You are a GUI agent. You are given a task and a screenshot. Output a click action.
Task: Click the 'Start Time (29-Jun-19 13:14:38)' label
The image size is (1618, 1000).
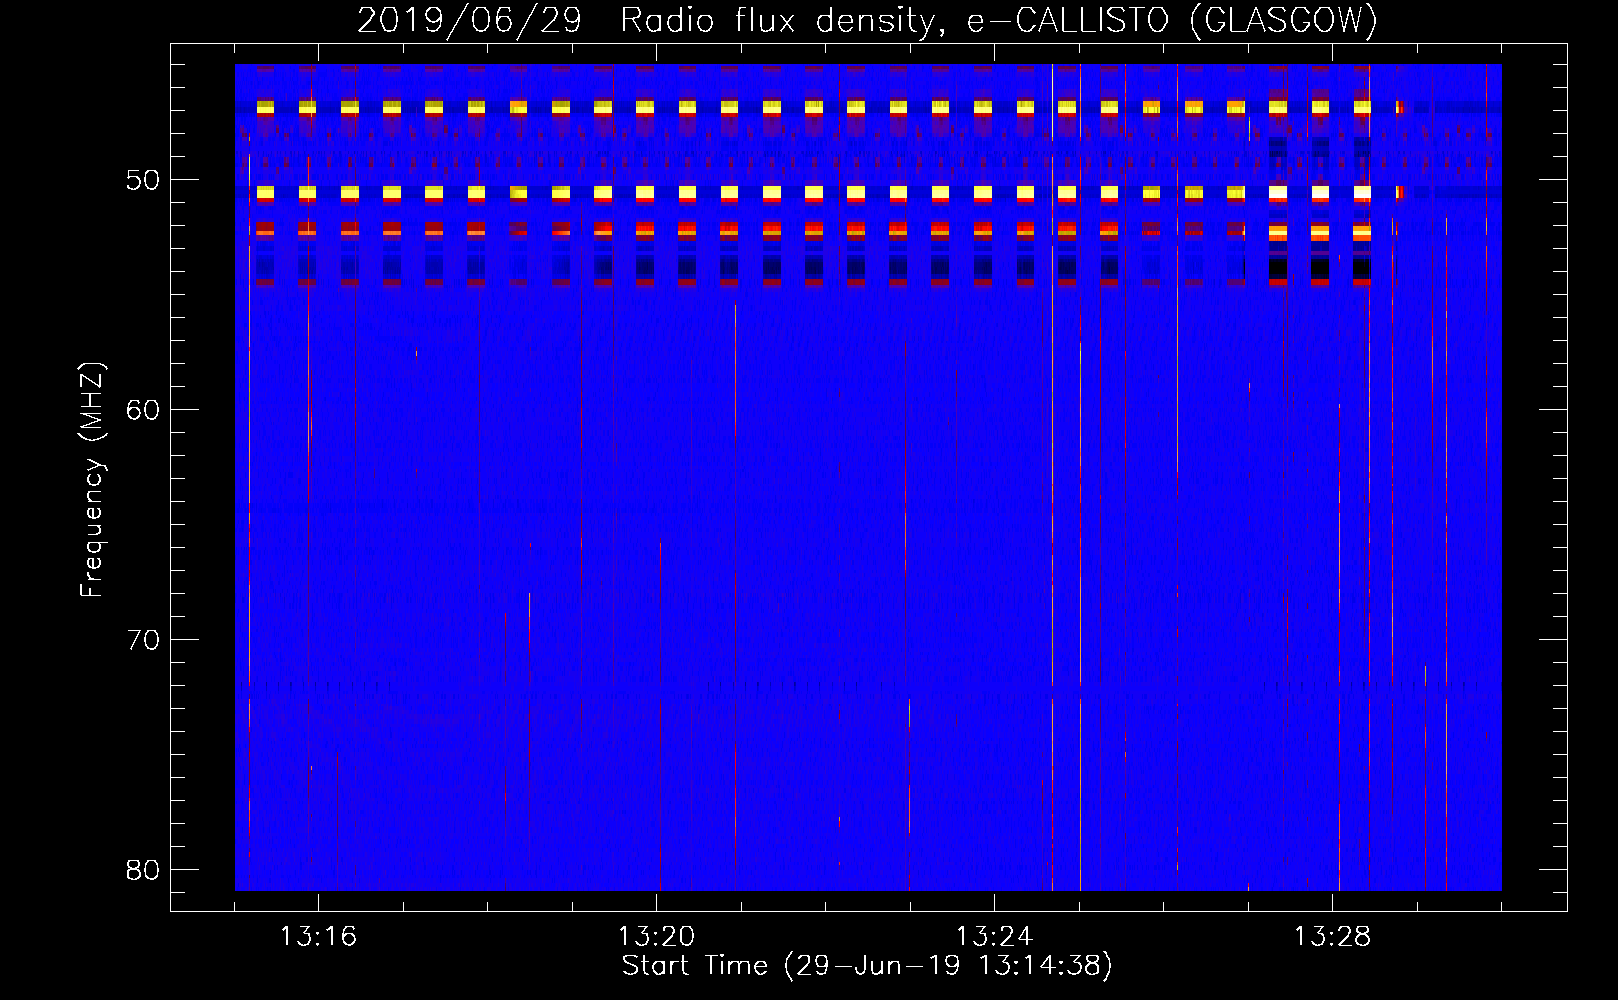pos(867,966)
